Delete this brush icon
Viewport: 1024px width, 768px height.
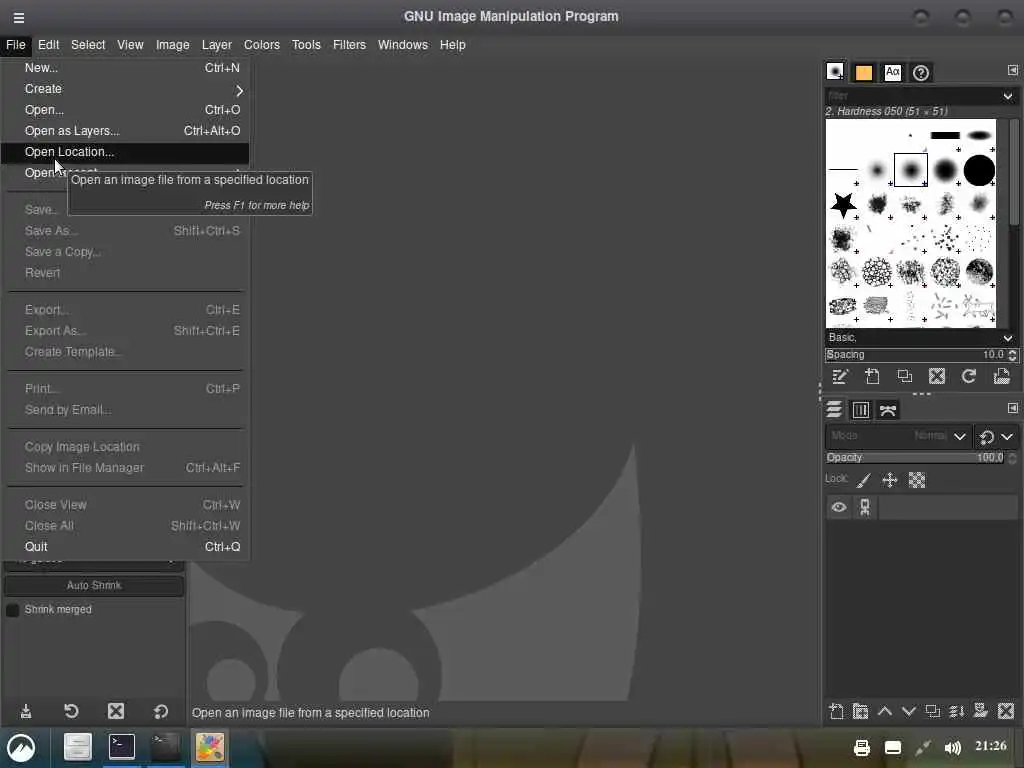[x=937, y=376]
